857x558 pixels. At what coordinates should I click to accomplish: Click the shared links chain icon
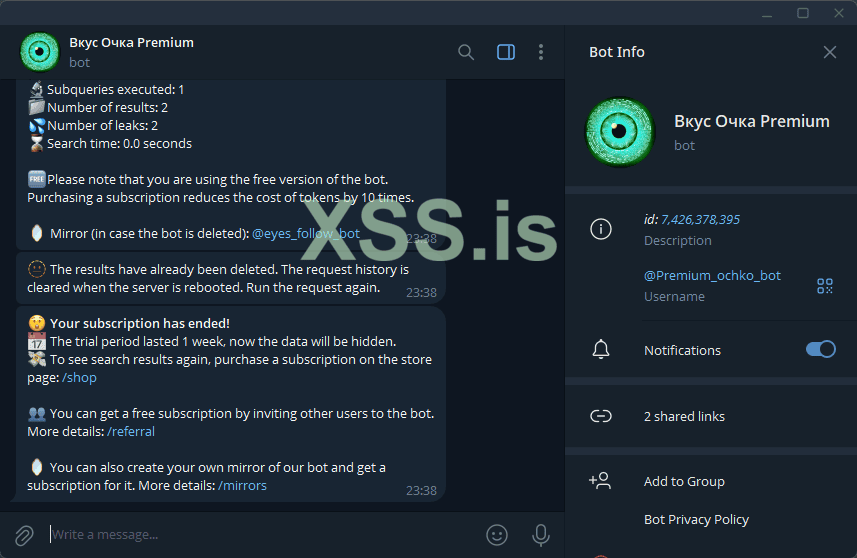[x=601, y=416]
